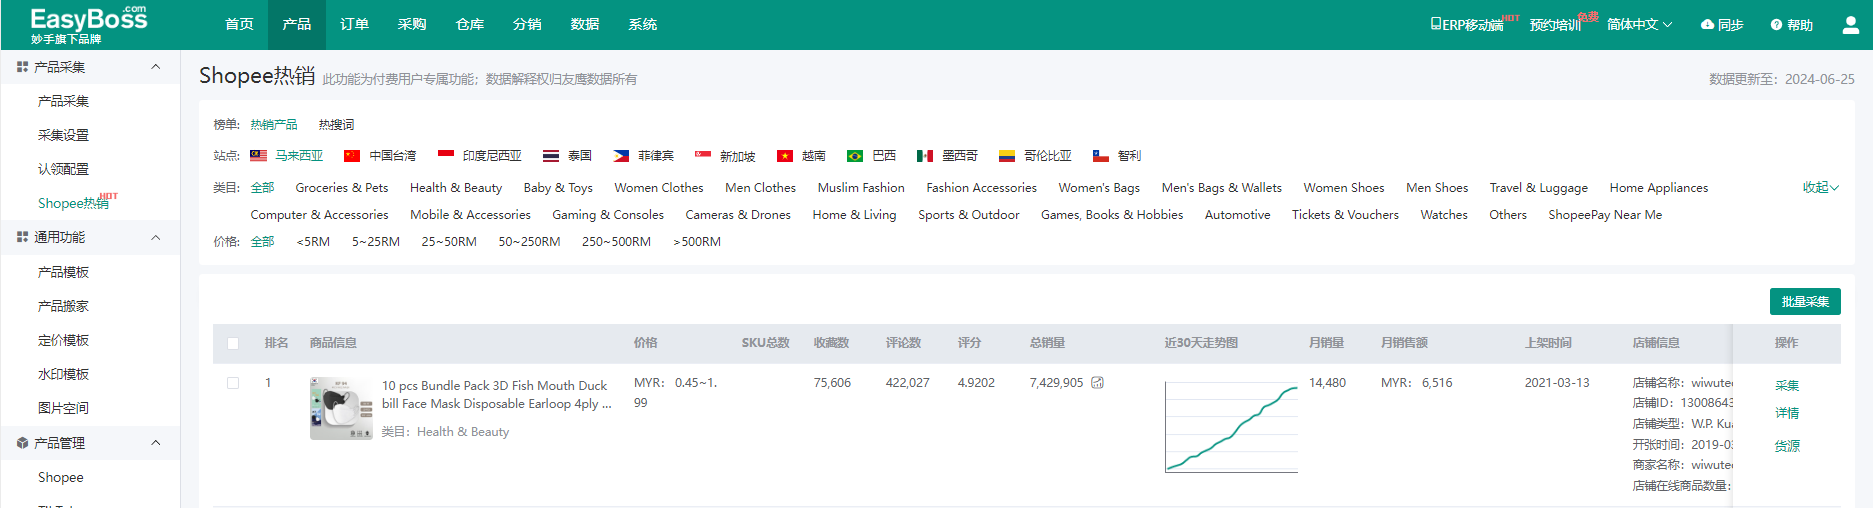Click the 通用功能 section grid icon
Image resolution: width=1873 pixels, height=508 pixels.
(22, 237)
